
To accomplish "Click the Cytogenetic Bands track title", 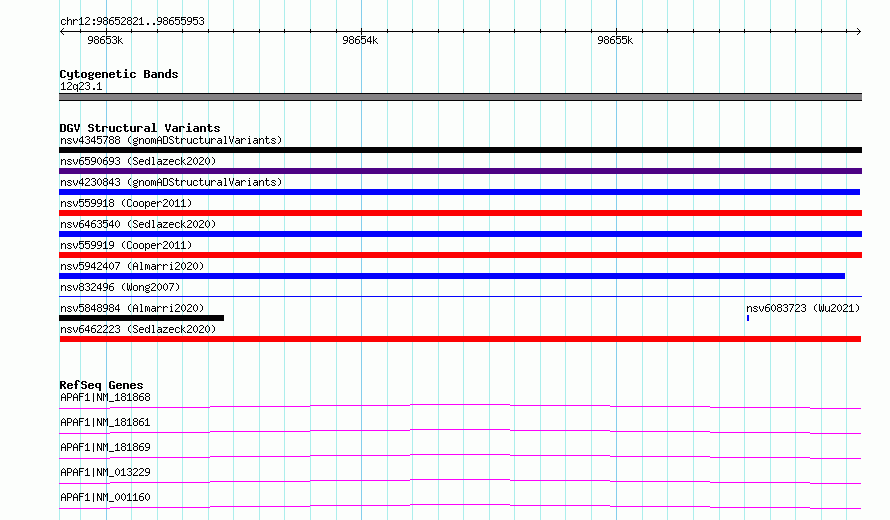I will (x=119, y=74).
